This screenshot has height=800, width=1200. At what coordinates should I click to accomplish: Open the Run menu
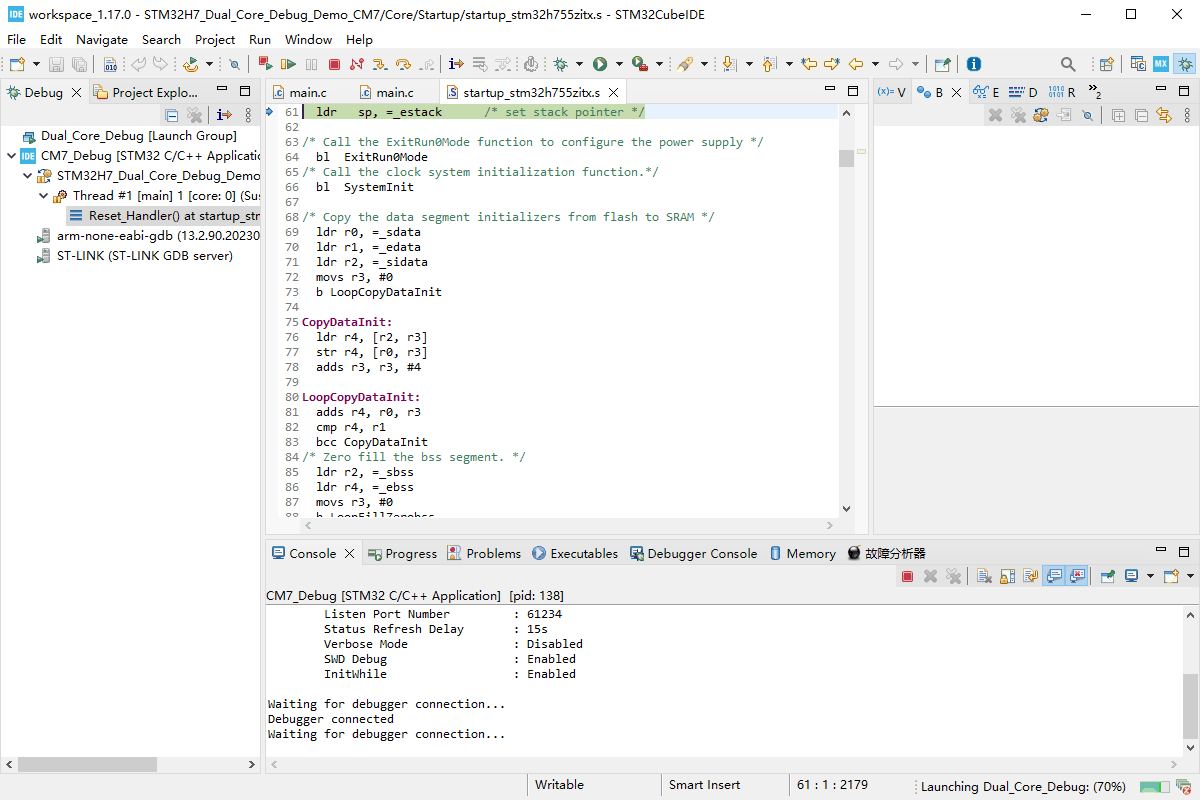260,40
